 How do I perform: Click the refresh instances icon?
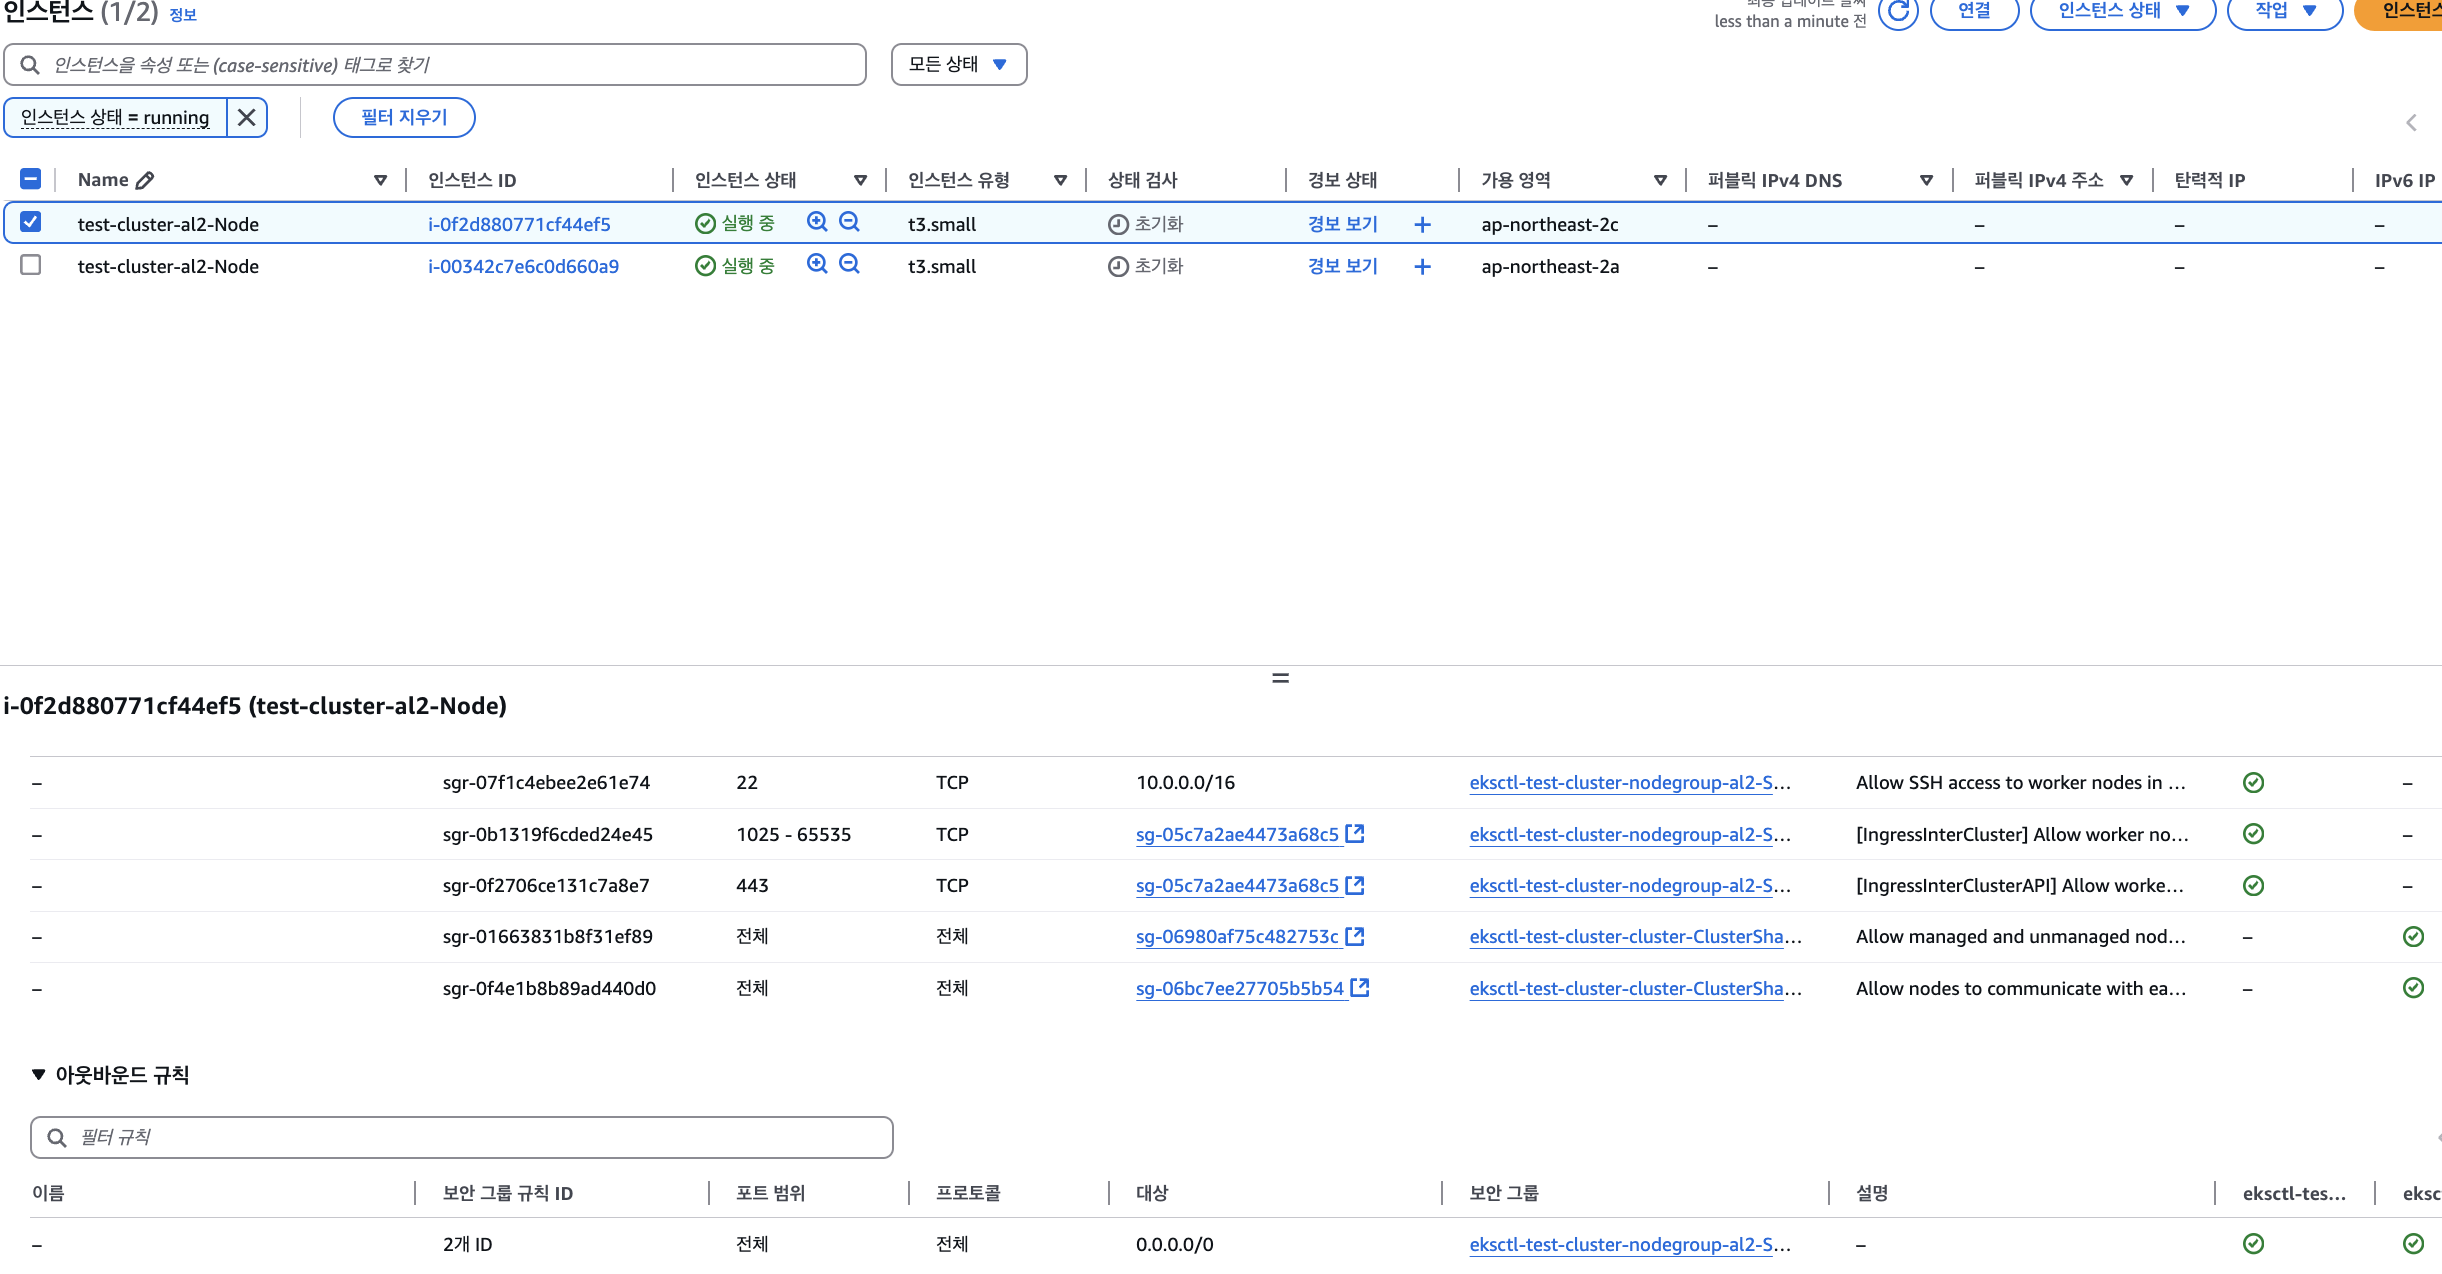(1897, 12)
